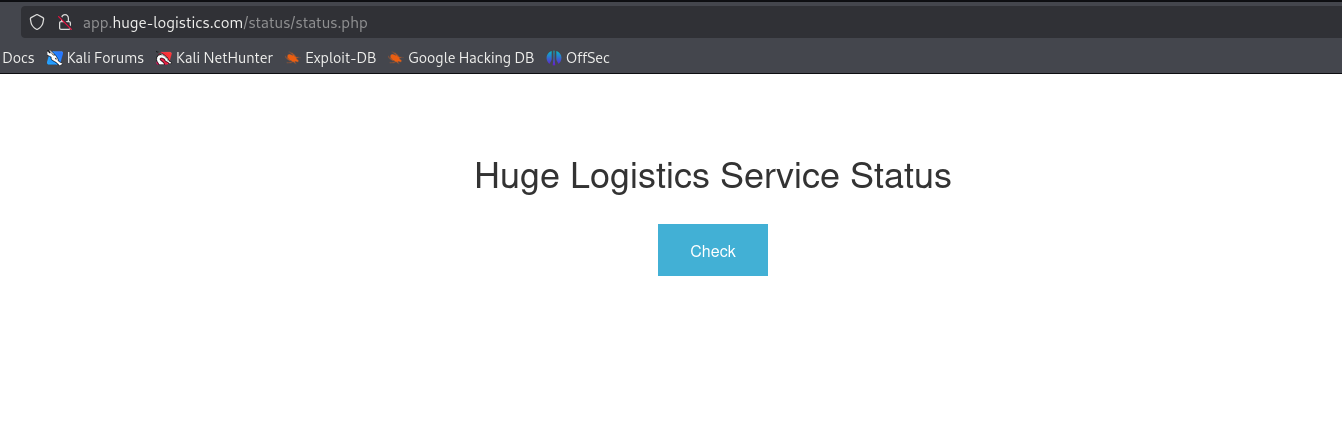The width and height of the screenshot is (1342, 427).
Task: Click the huge-logistics.com domain in URL
Action: click(x=178, y=22)
